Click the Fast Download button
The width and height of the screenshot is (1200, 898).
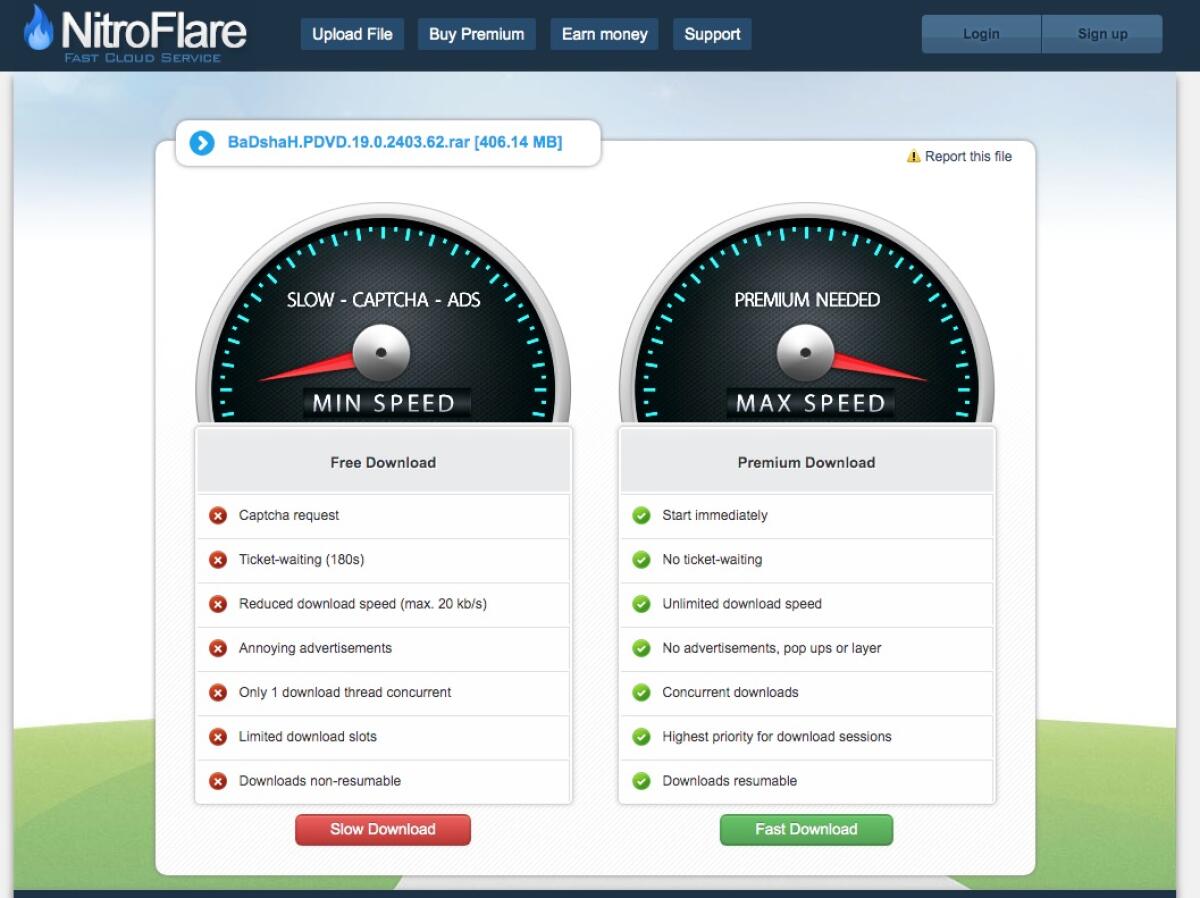(x=806, y=829)
